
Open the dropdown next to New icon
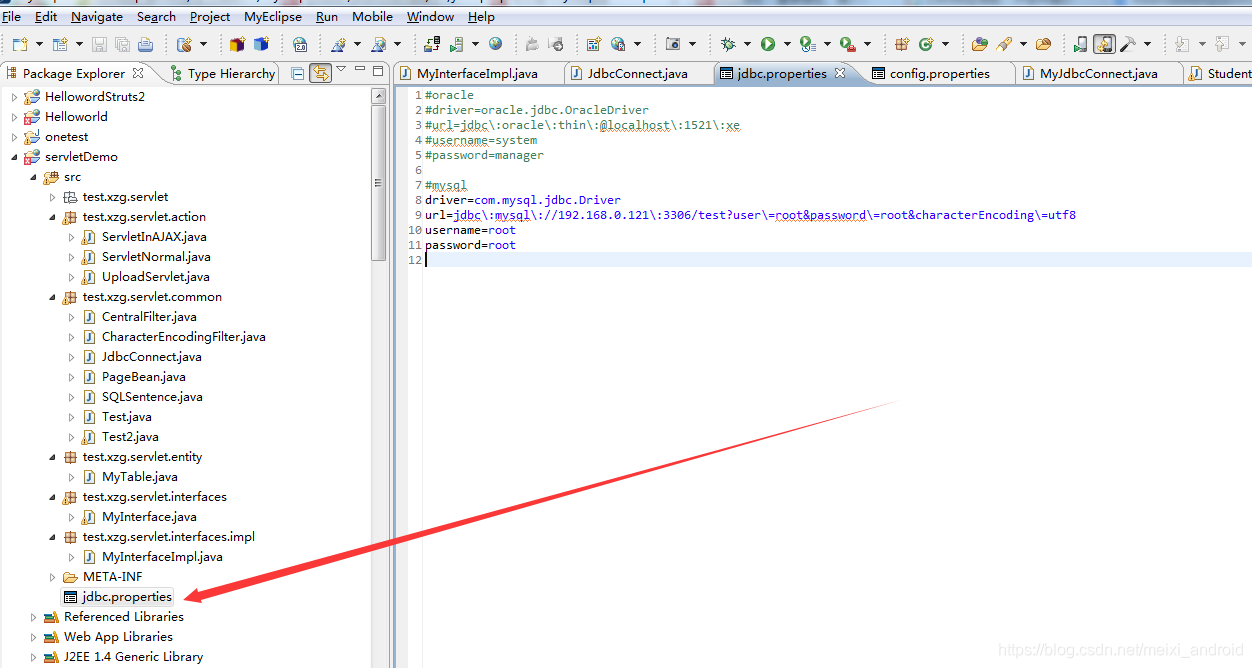[39, 44]
